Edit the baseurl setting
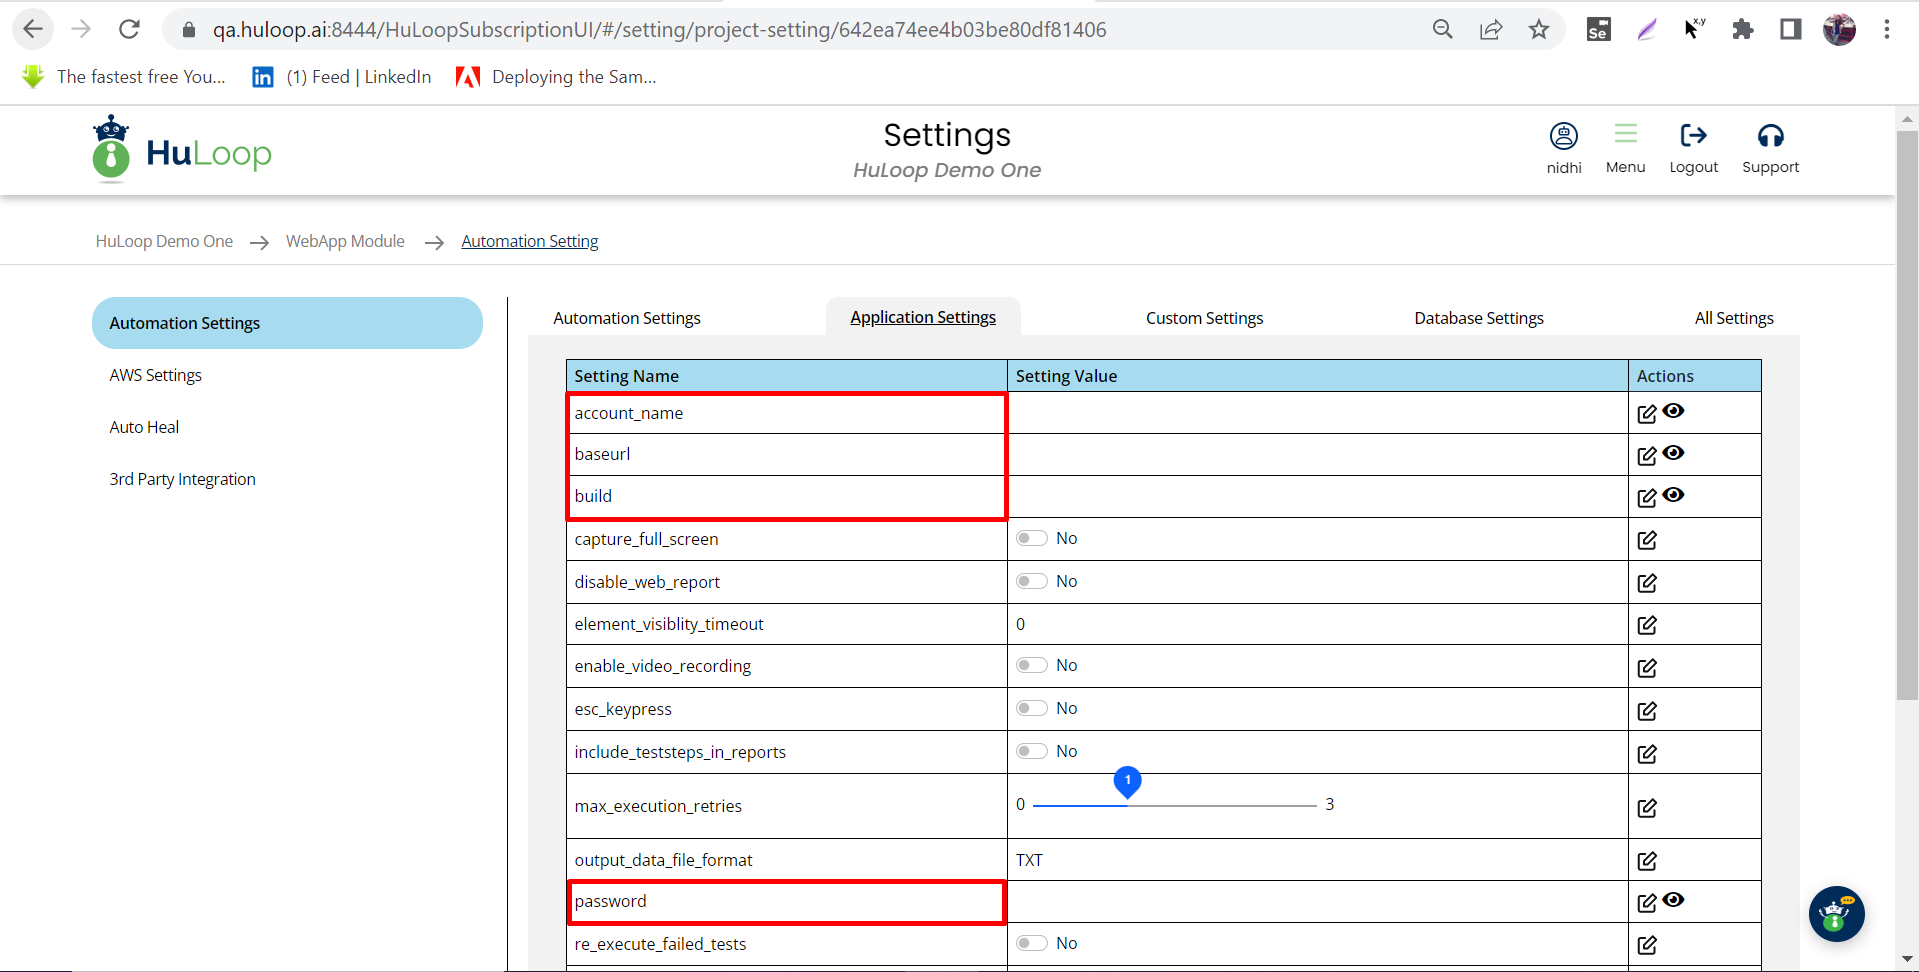This screenshot has width=1919, height=972. [x=1646, y=456]
